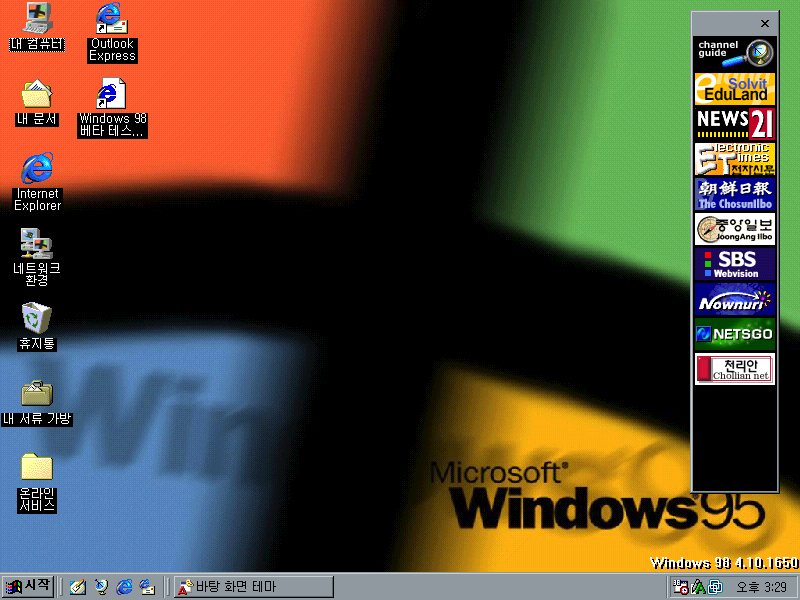The height and width of the screenshot is (600, 800).
Task: Click the Task Scheduler tray icon
Action: click(x=681, y=587)
